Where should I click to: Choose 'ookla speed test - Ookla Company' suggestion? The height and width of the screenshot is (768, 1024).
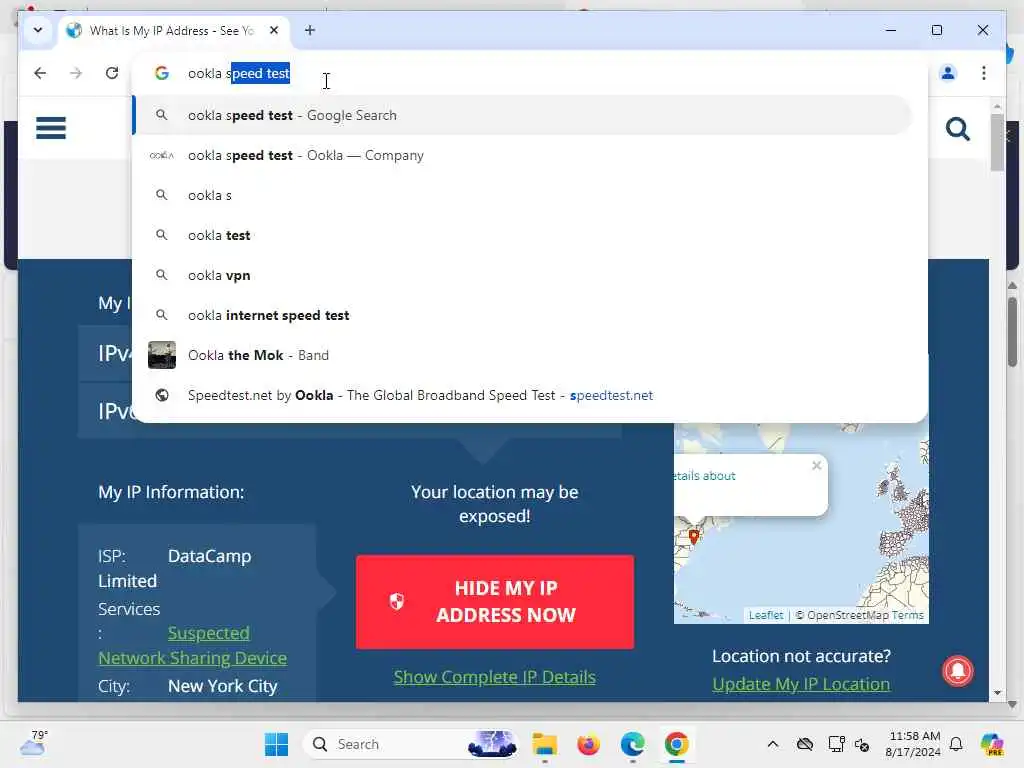point(522,155)
